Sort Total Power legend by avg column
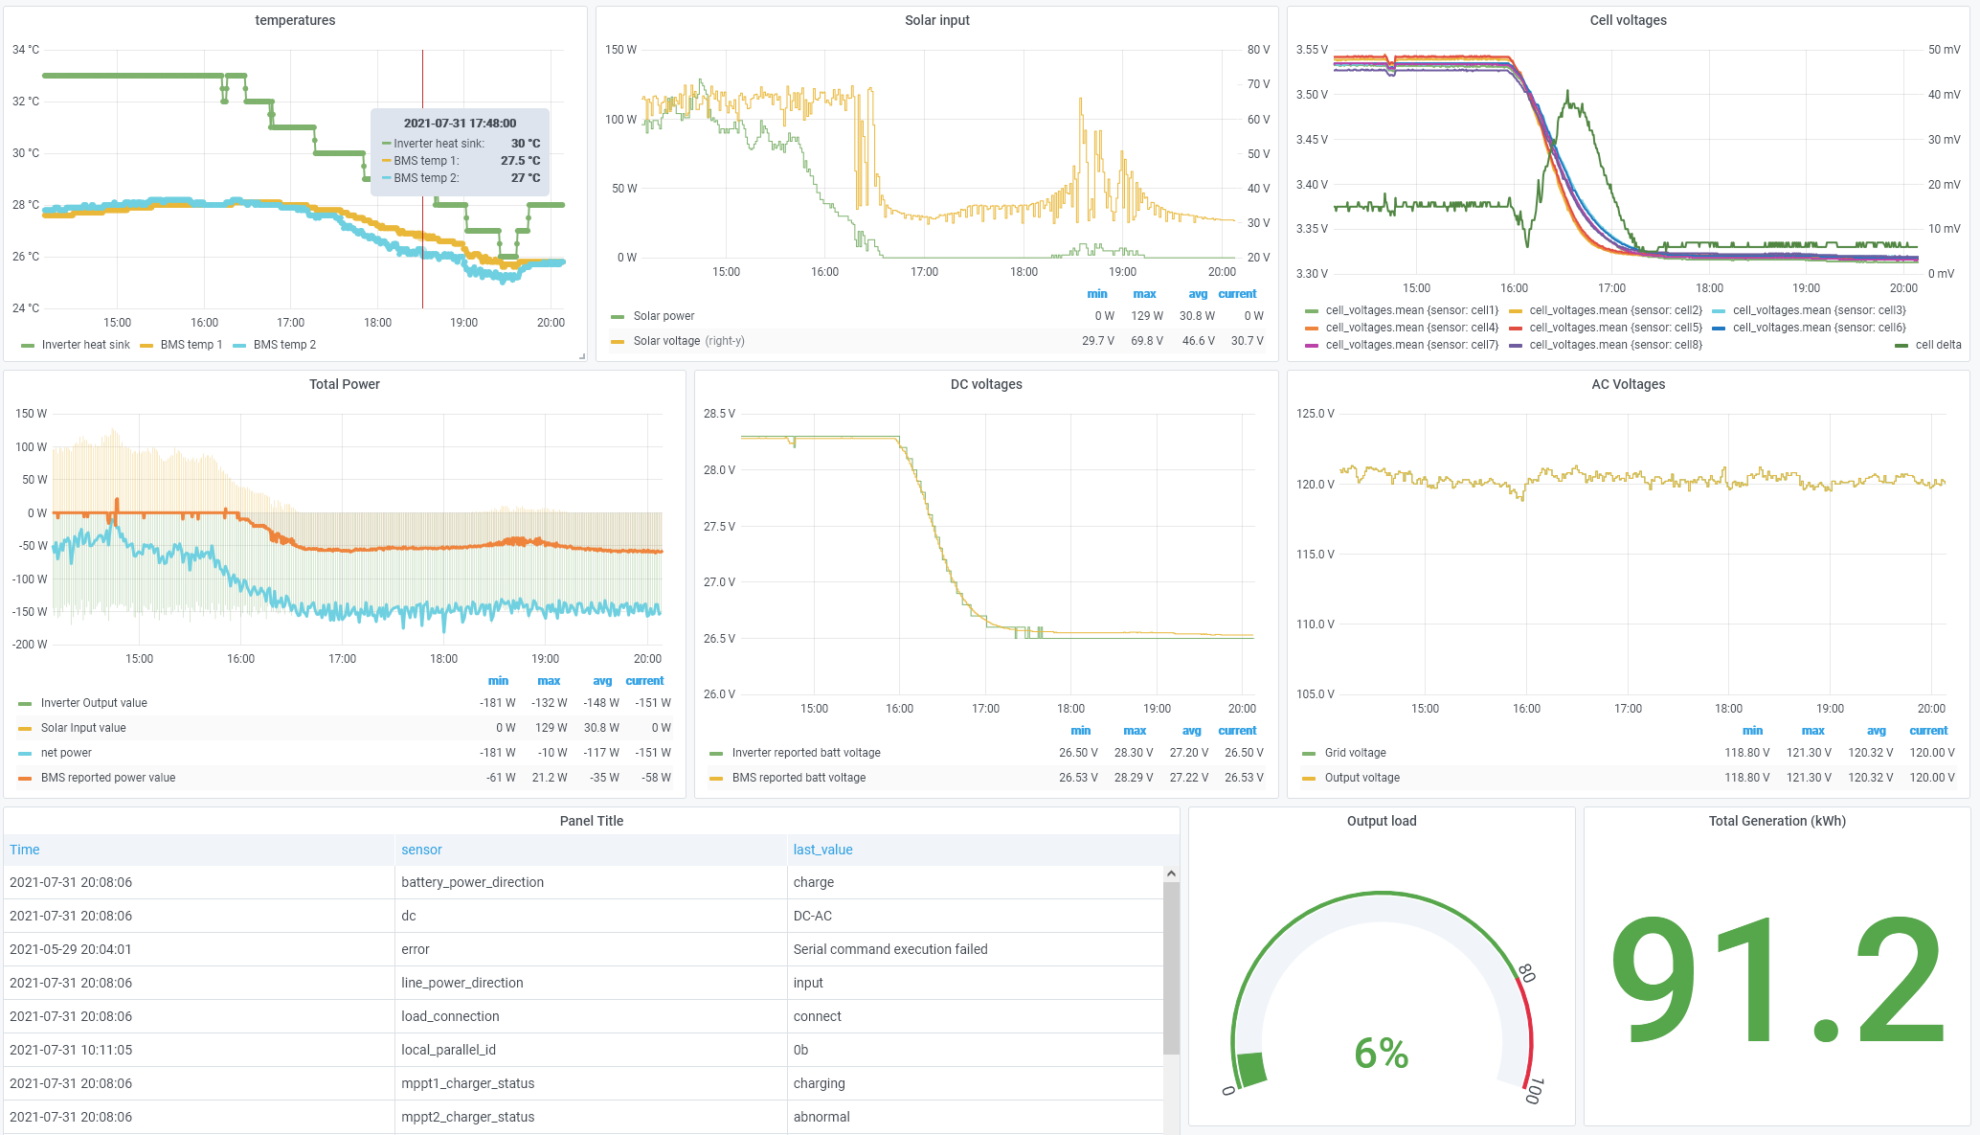The image size is (1980, 1135). (x=602, y=680)
